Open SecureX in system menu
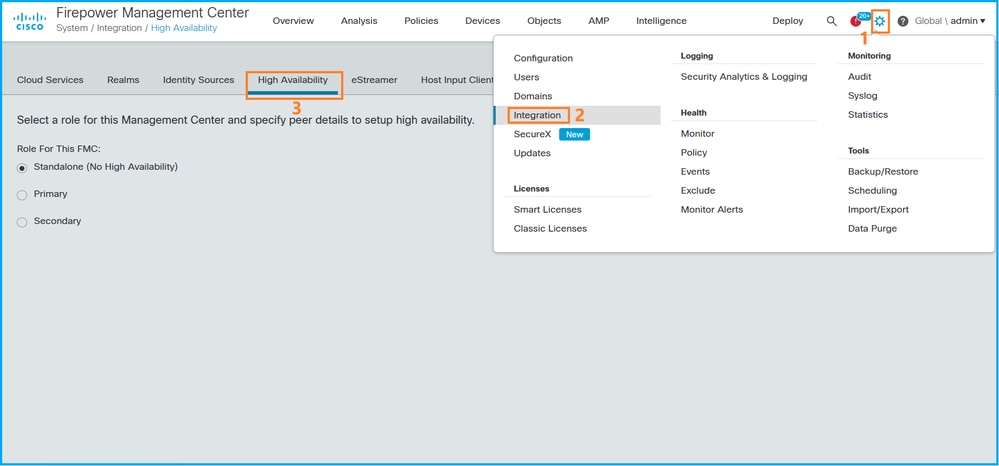Viewport: 999px width, 466px height. point(532,135)
